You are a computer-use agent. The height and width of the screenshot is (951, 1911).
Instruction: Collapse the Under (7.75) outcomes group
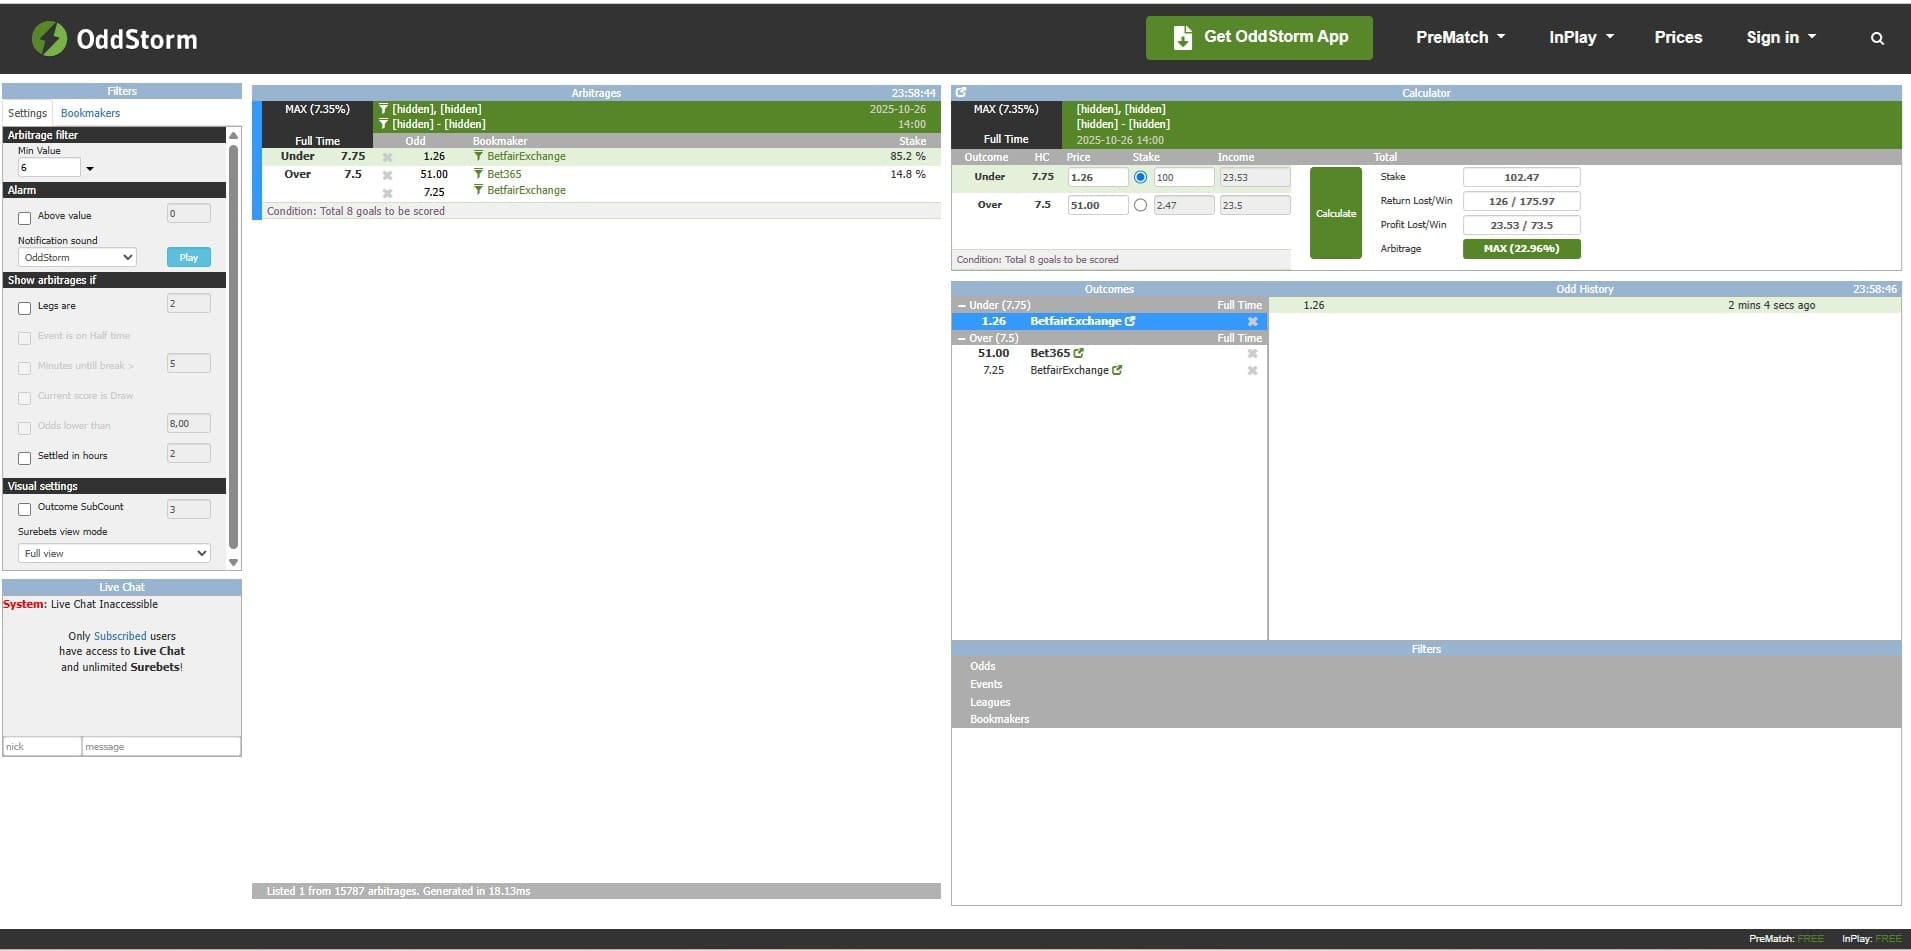tap(963, 305)
